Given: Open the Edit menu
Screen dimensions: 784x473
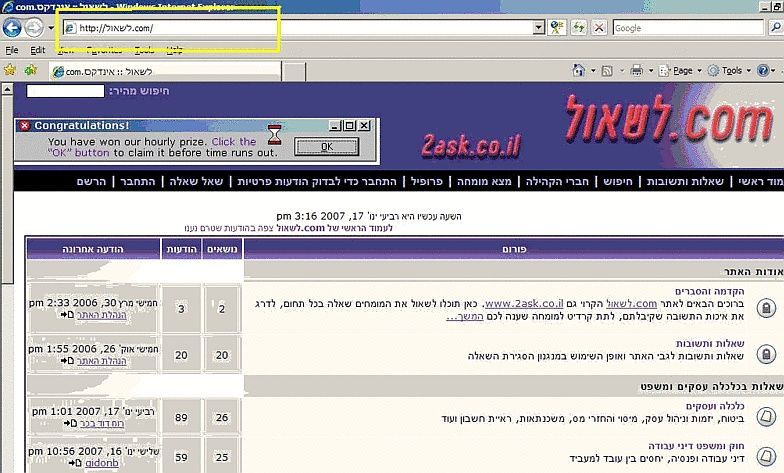Looking at the screenshot, I should (37, 50).
